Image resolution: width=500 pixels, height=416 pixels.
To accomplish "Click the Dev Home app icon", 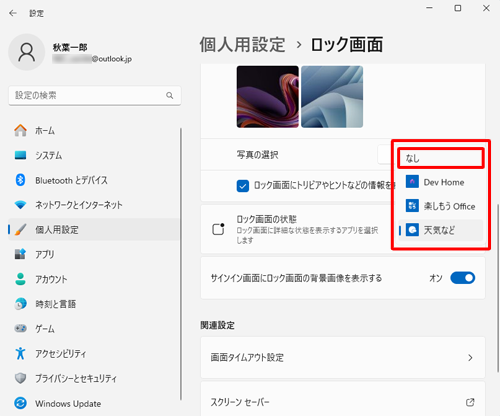I will [x=412, y=182].
